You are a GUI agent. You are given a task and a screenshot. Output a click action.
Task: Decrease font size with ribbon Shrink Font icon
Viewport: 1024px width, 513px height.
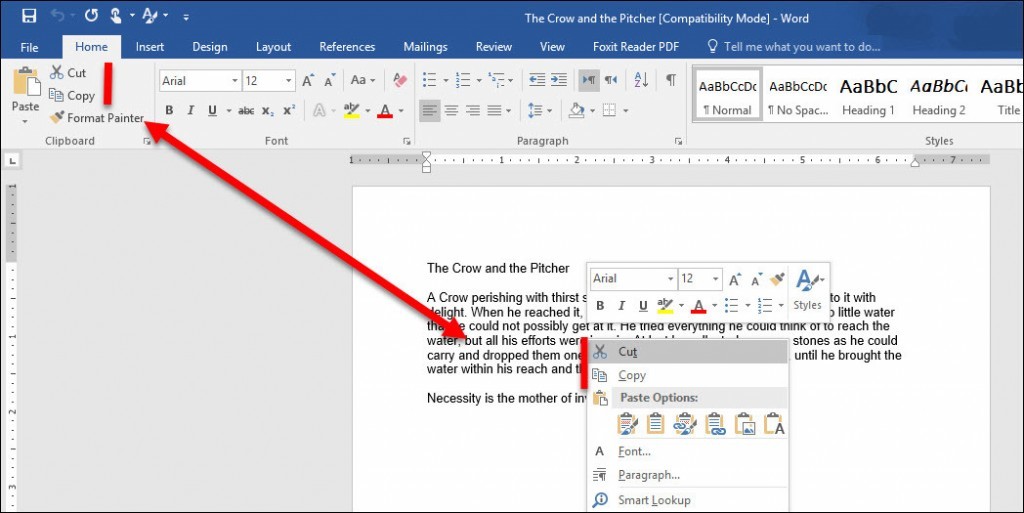pyautogui.click(x=330, y=81)
